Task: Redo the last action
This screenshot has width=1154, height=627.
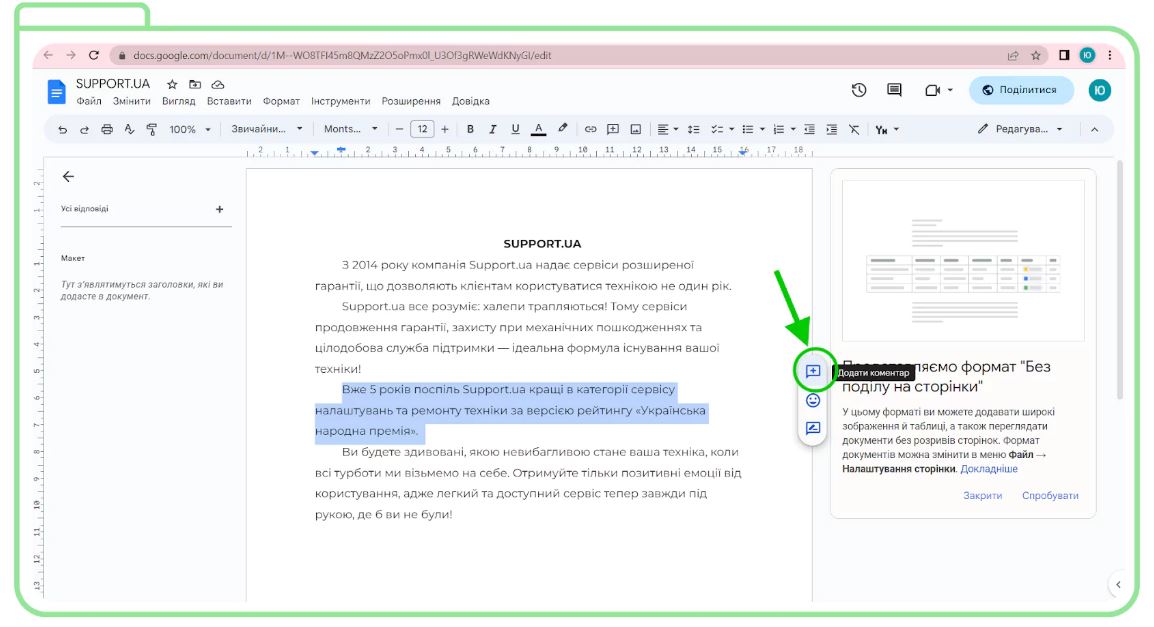Action: coord(85,130)
